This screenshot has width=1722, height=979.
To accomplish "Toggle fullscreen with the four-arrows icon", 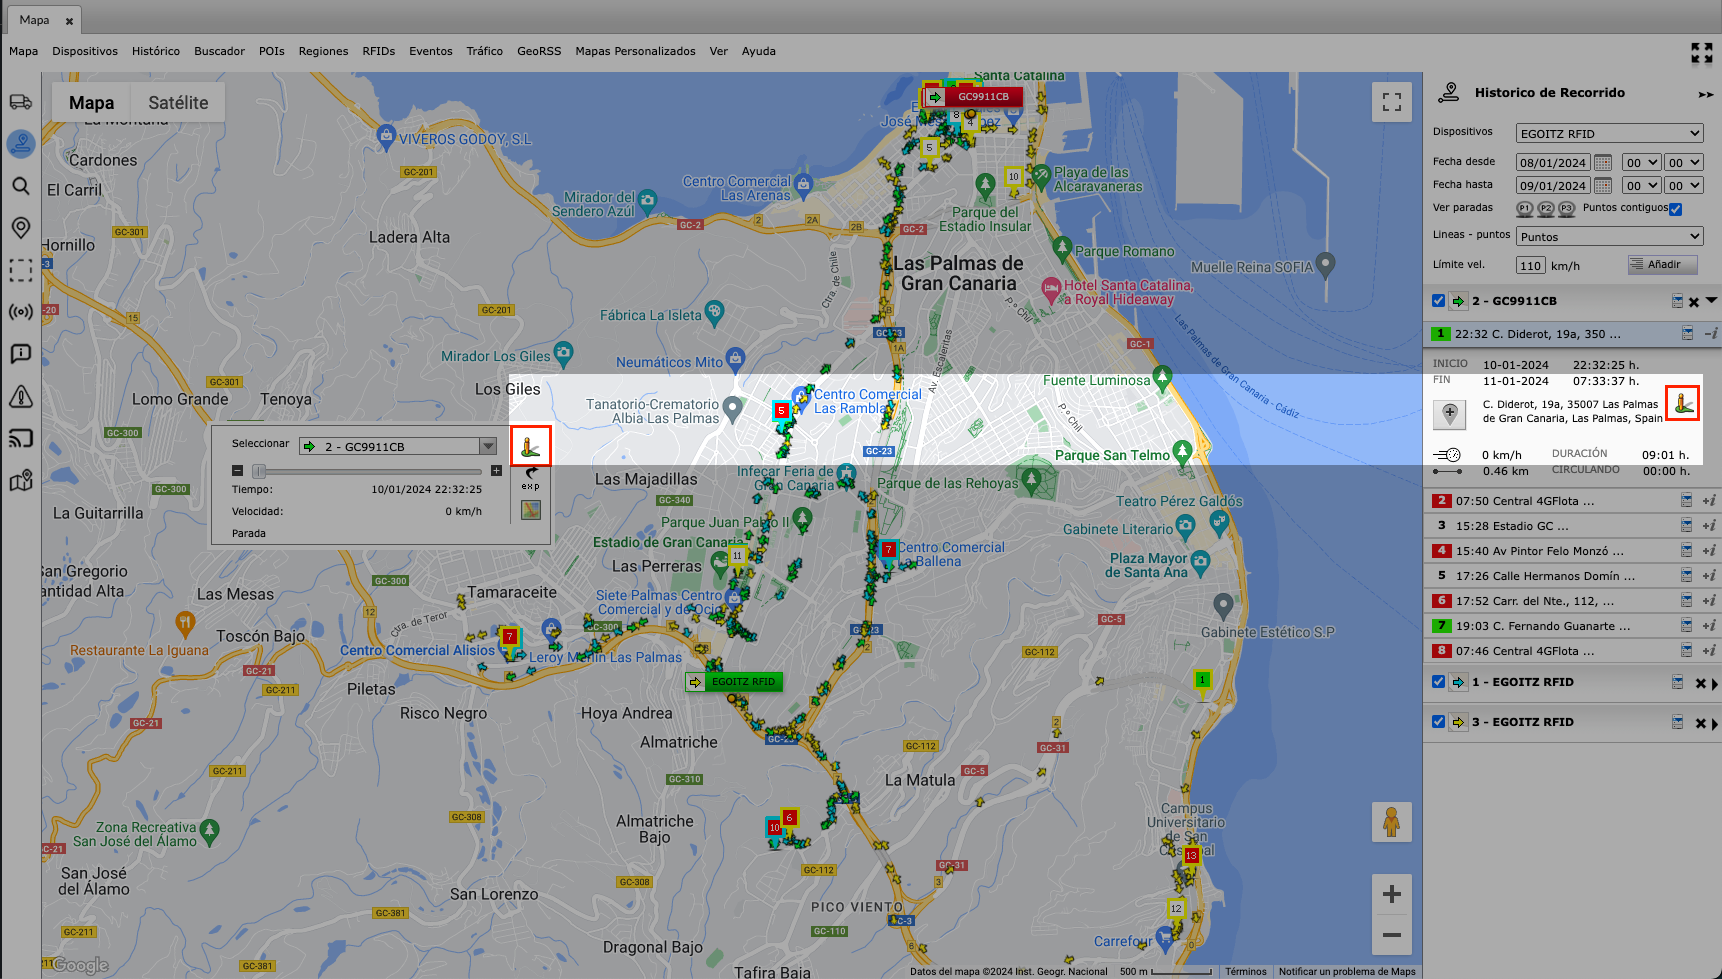I will pos(1701,53).
